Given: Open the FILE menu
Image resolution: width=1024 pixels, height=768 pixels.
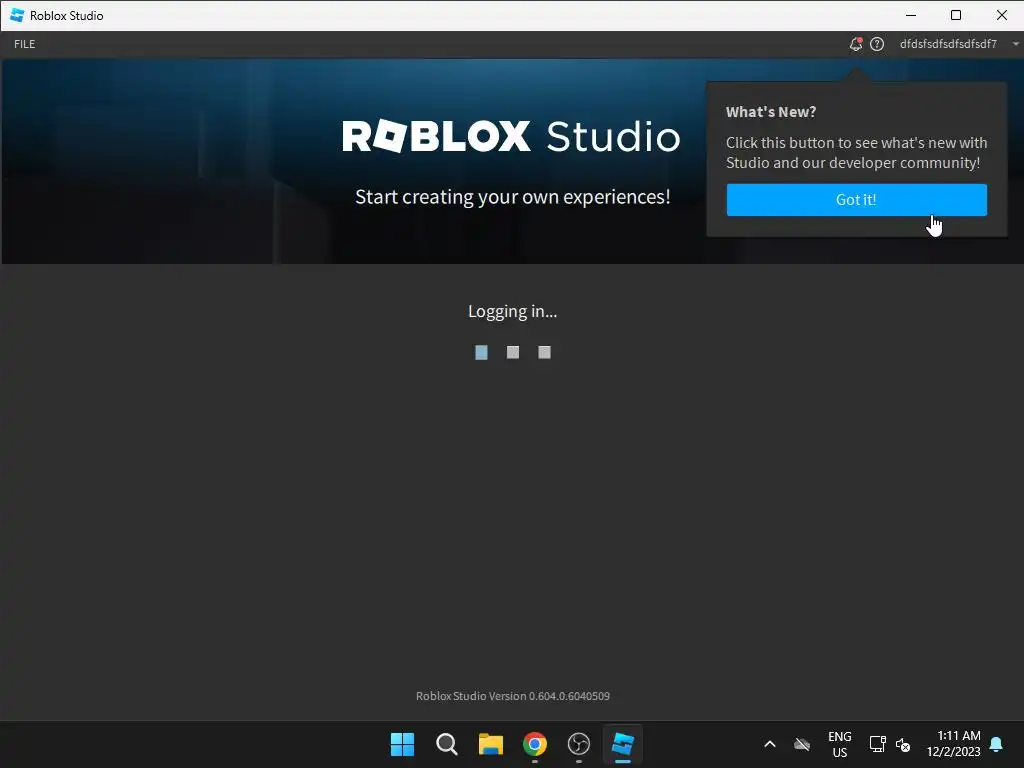Looking at the screenshot, I should (25, 44).
